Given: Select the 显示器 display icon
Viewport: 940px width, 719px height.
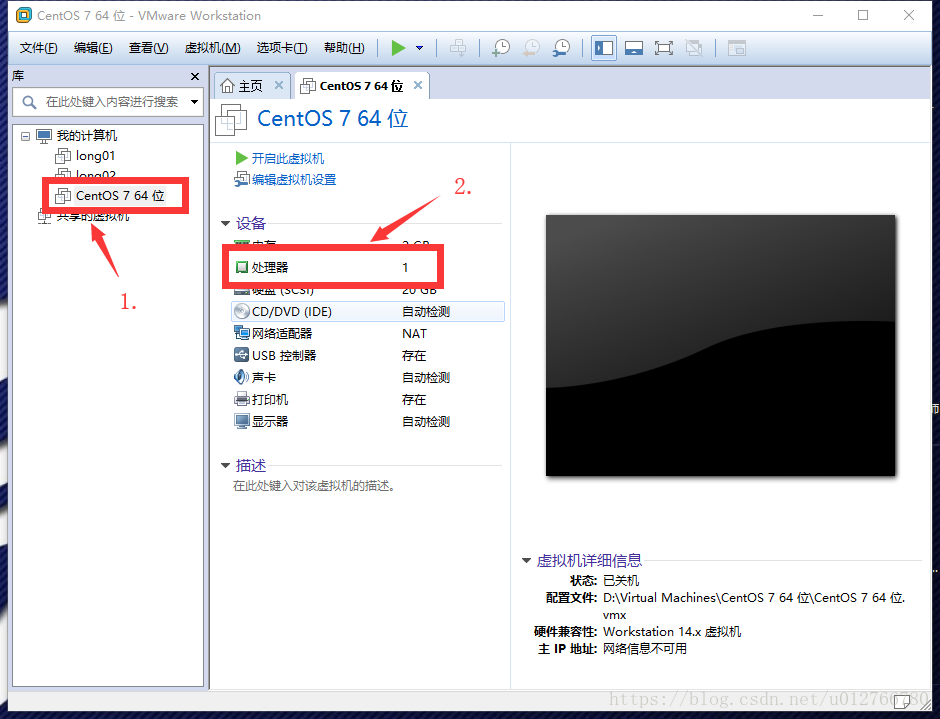Looking at the screenshot, I should pyautogui.click(x=241, y=422).
